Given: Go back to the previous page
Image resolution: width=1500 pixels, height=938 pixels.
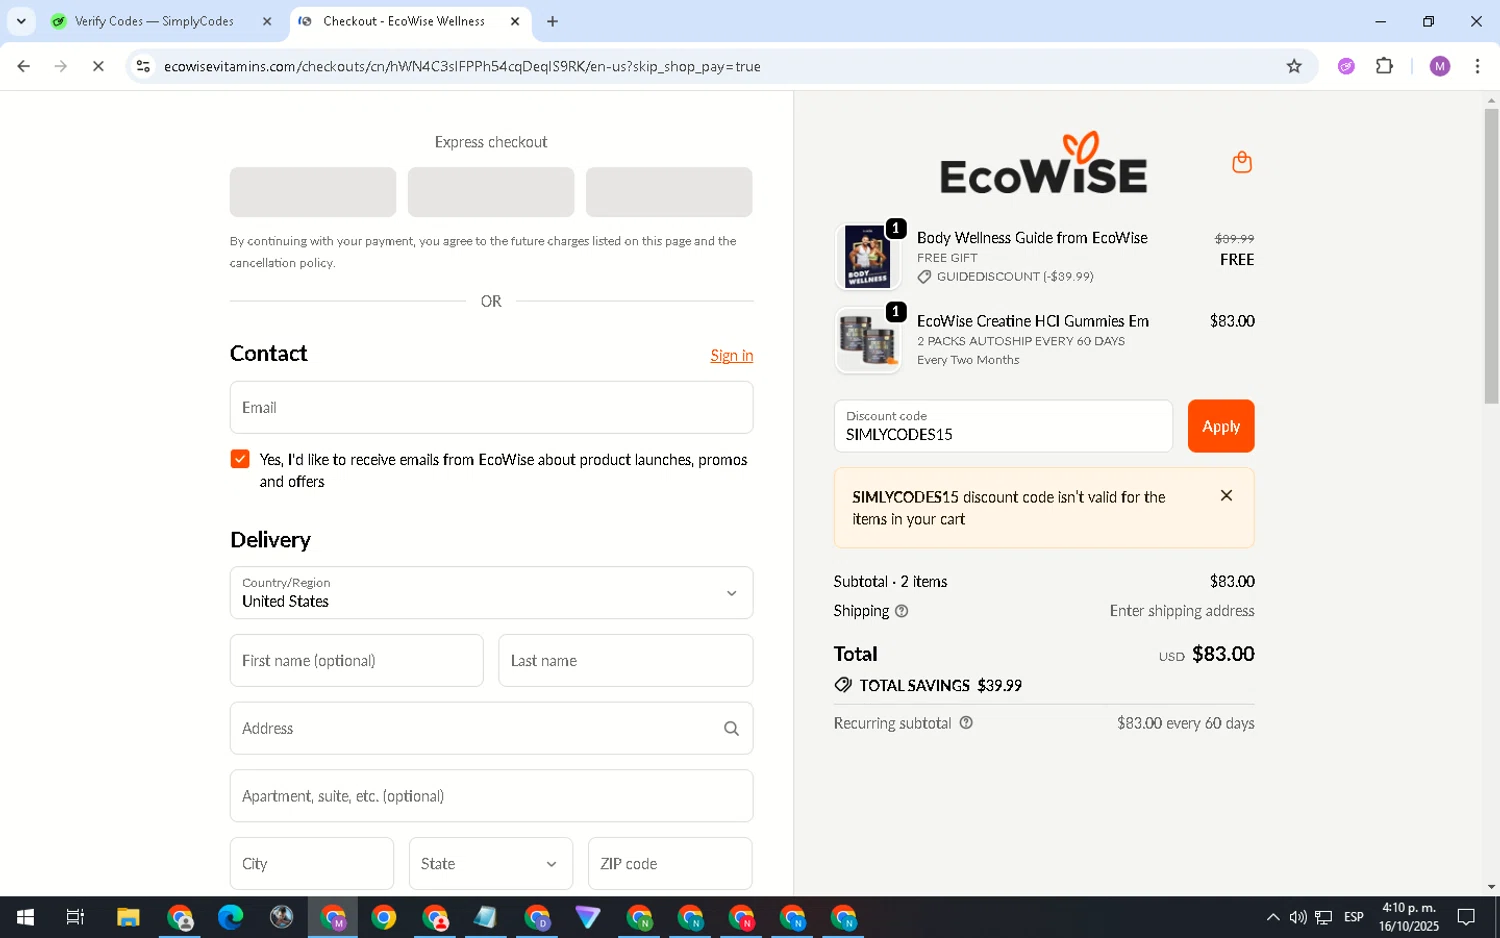Looking at the screenshot, I should click(23, 66).
